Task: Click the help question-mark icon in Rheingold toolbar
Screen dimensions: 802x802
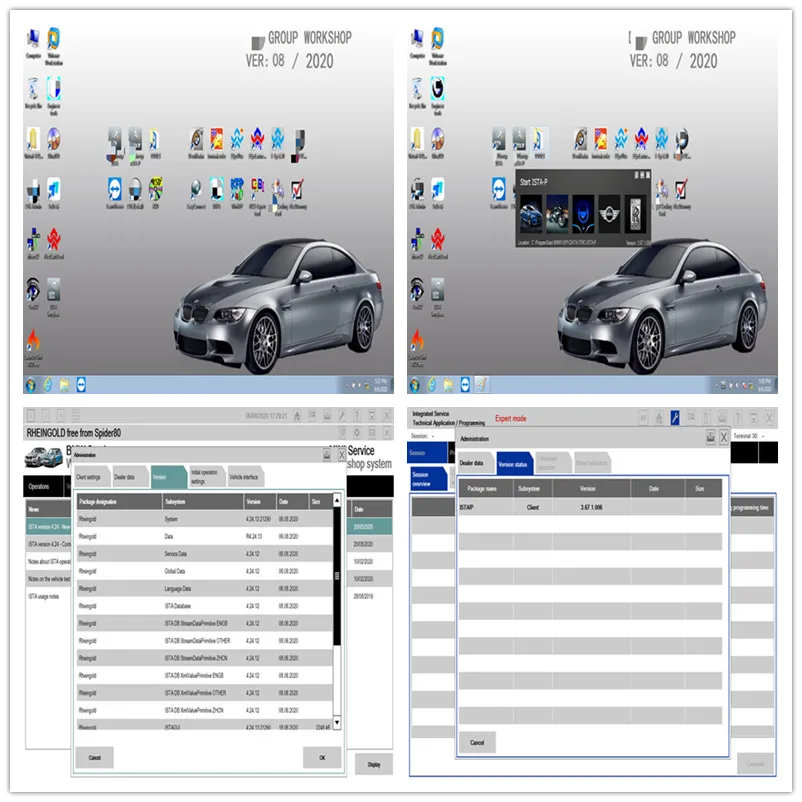Action: pos(357,415)
